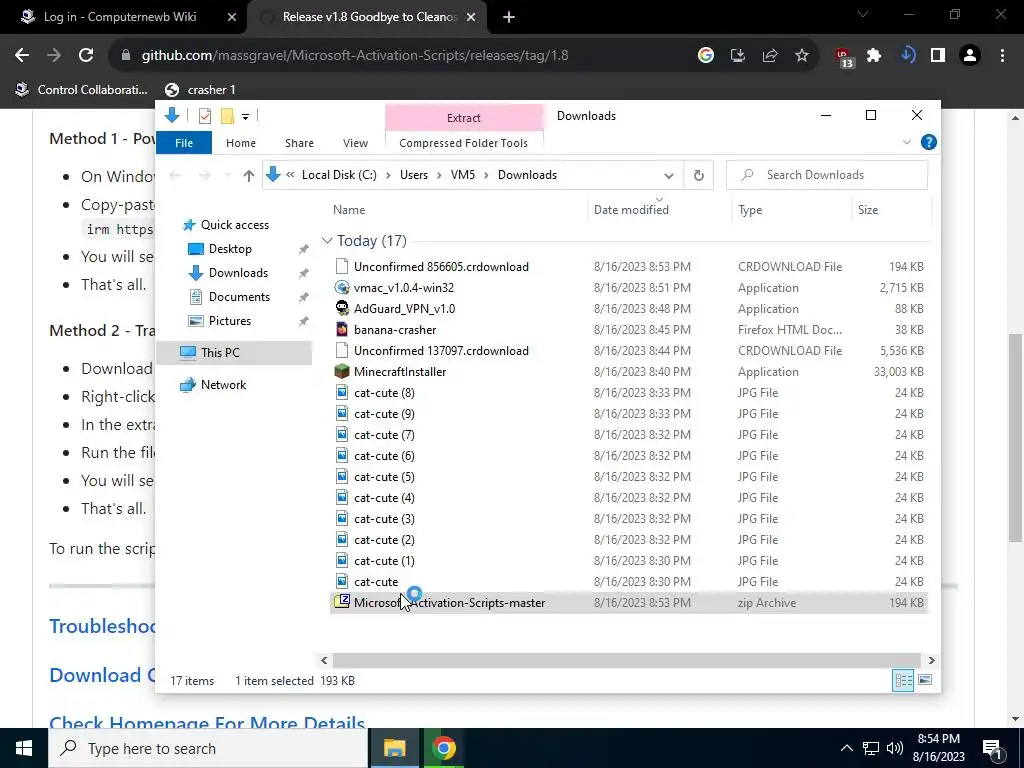Click the Explorer help question mark icon

[928, 142]
